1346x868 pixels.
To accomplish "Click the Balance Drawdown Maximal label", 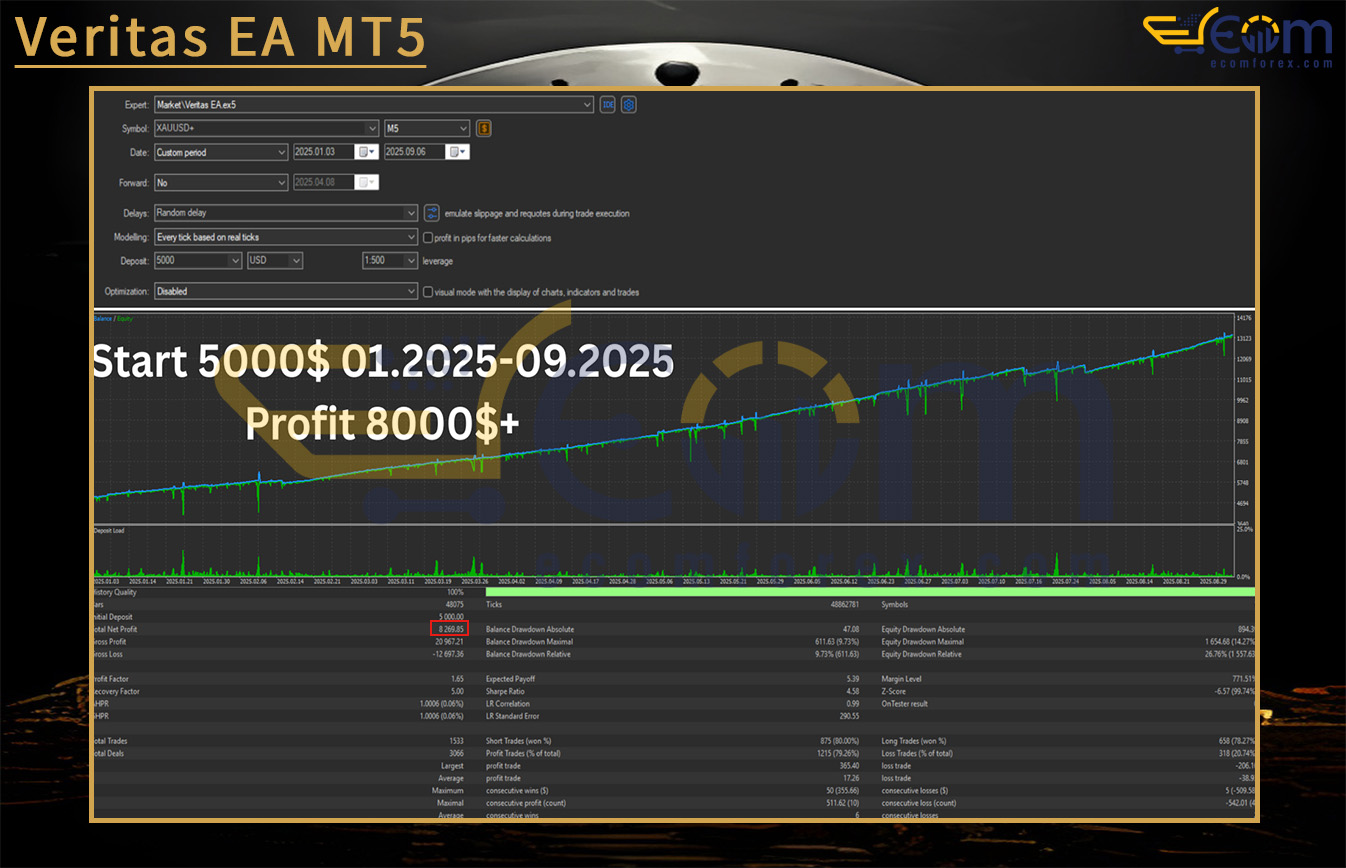I will 529,642.
